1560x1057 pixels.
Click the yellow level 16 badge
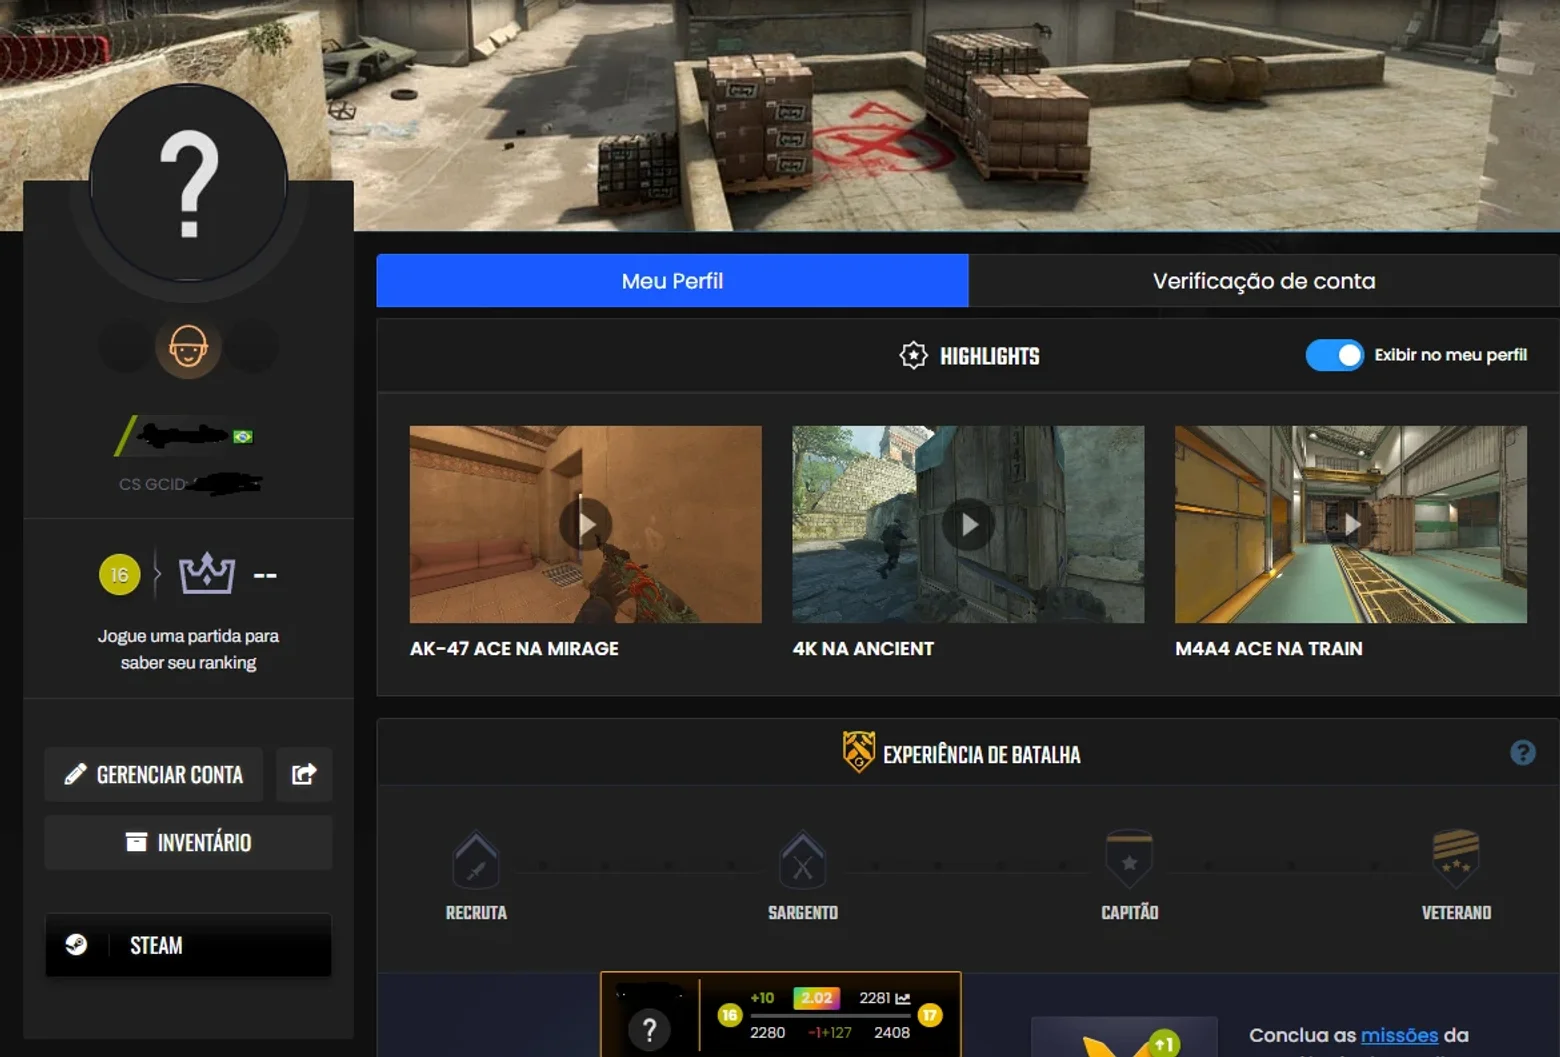coord(119,575)
